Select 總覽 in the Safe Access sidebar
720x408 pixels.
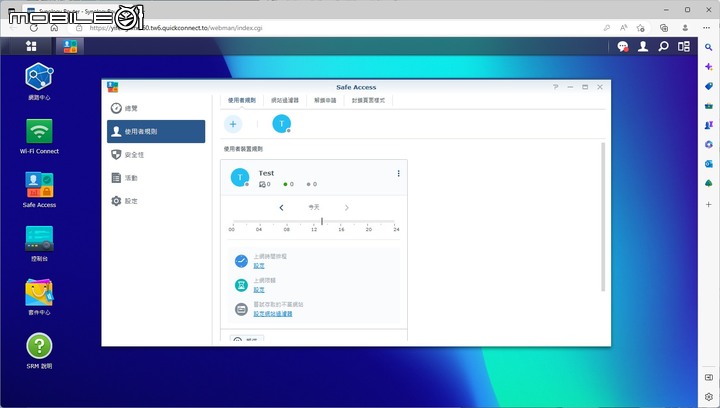[156, 108]
